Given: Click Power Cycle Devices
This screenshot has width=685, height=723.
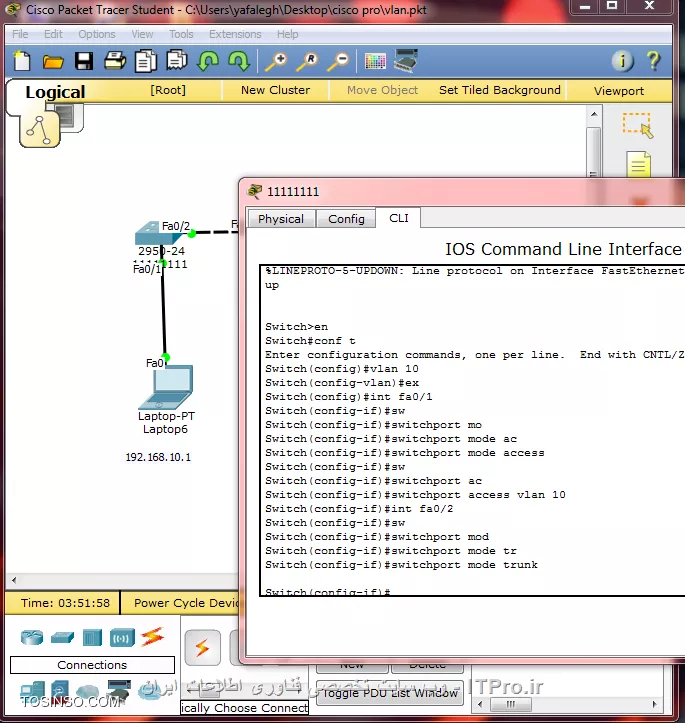Looking at the screenshot, I should [x=186, y=603].
